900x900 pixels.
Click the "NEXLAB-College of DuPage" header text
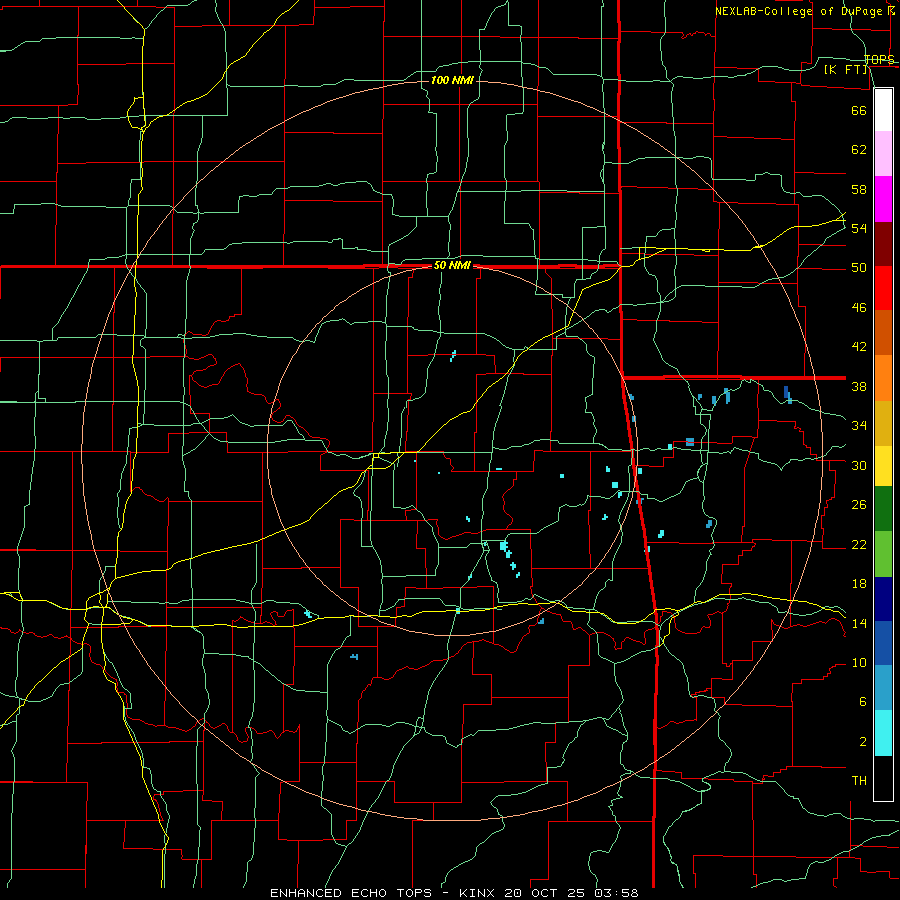[x=799, y=11]
